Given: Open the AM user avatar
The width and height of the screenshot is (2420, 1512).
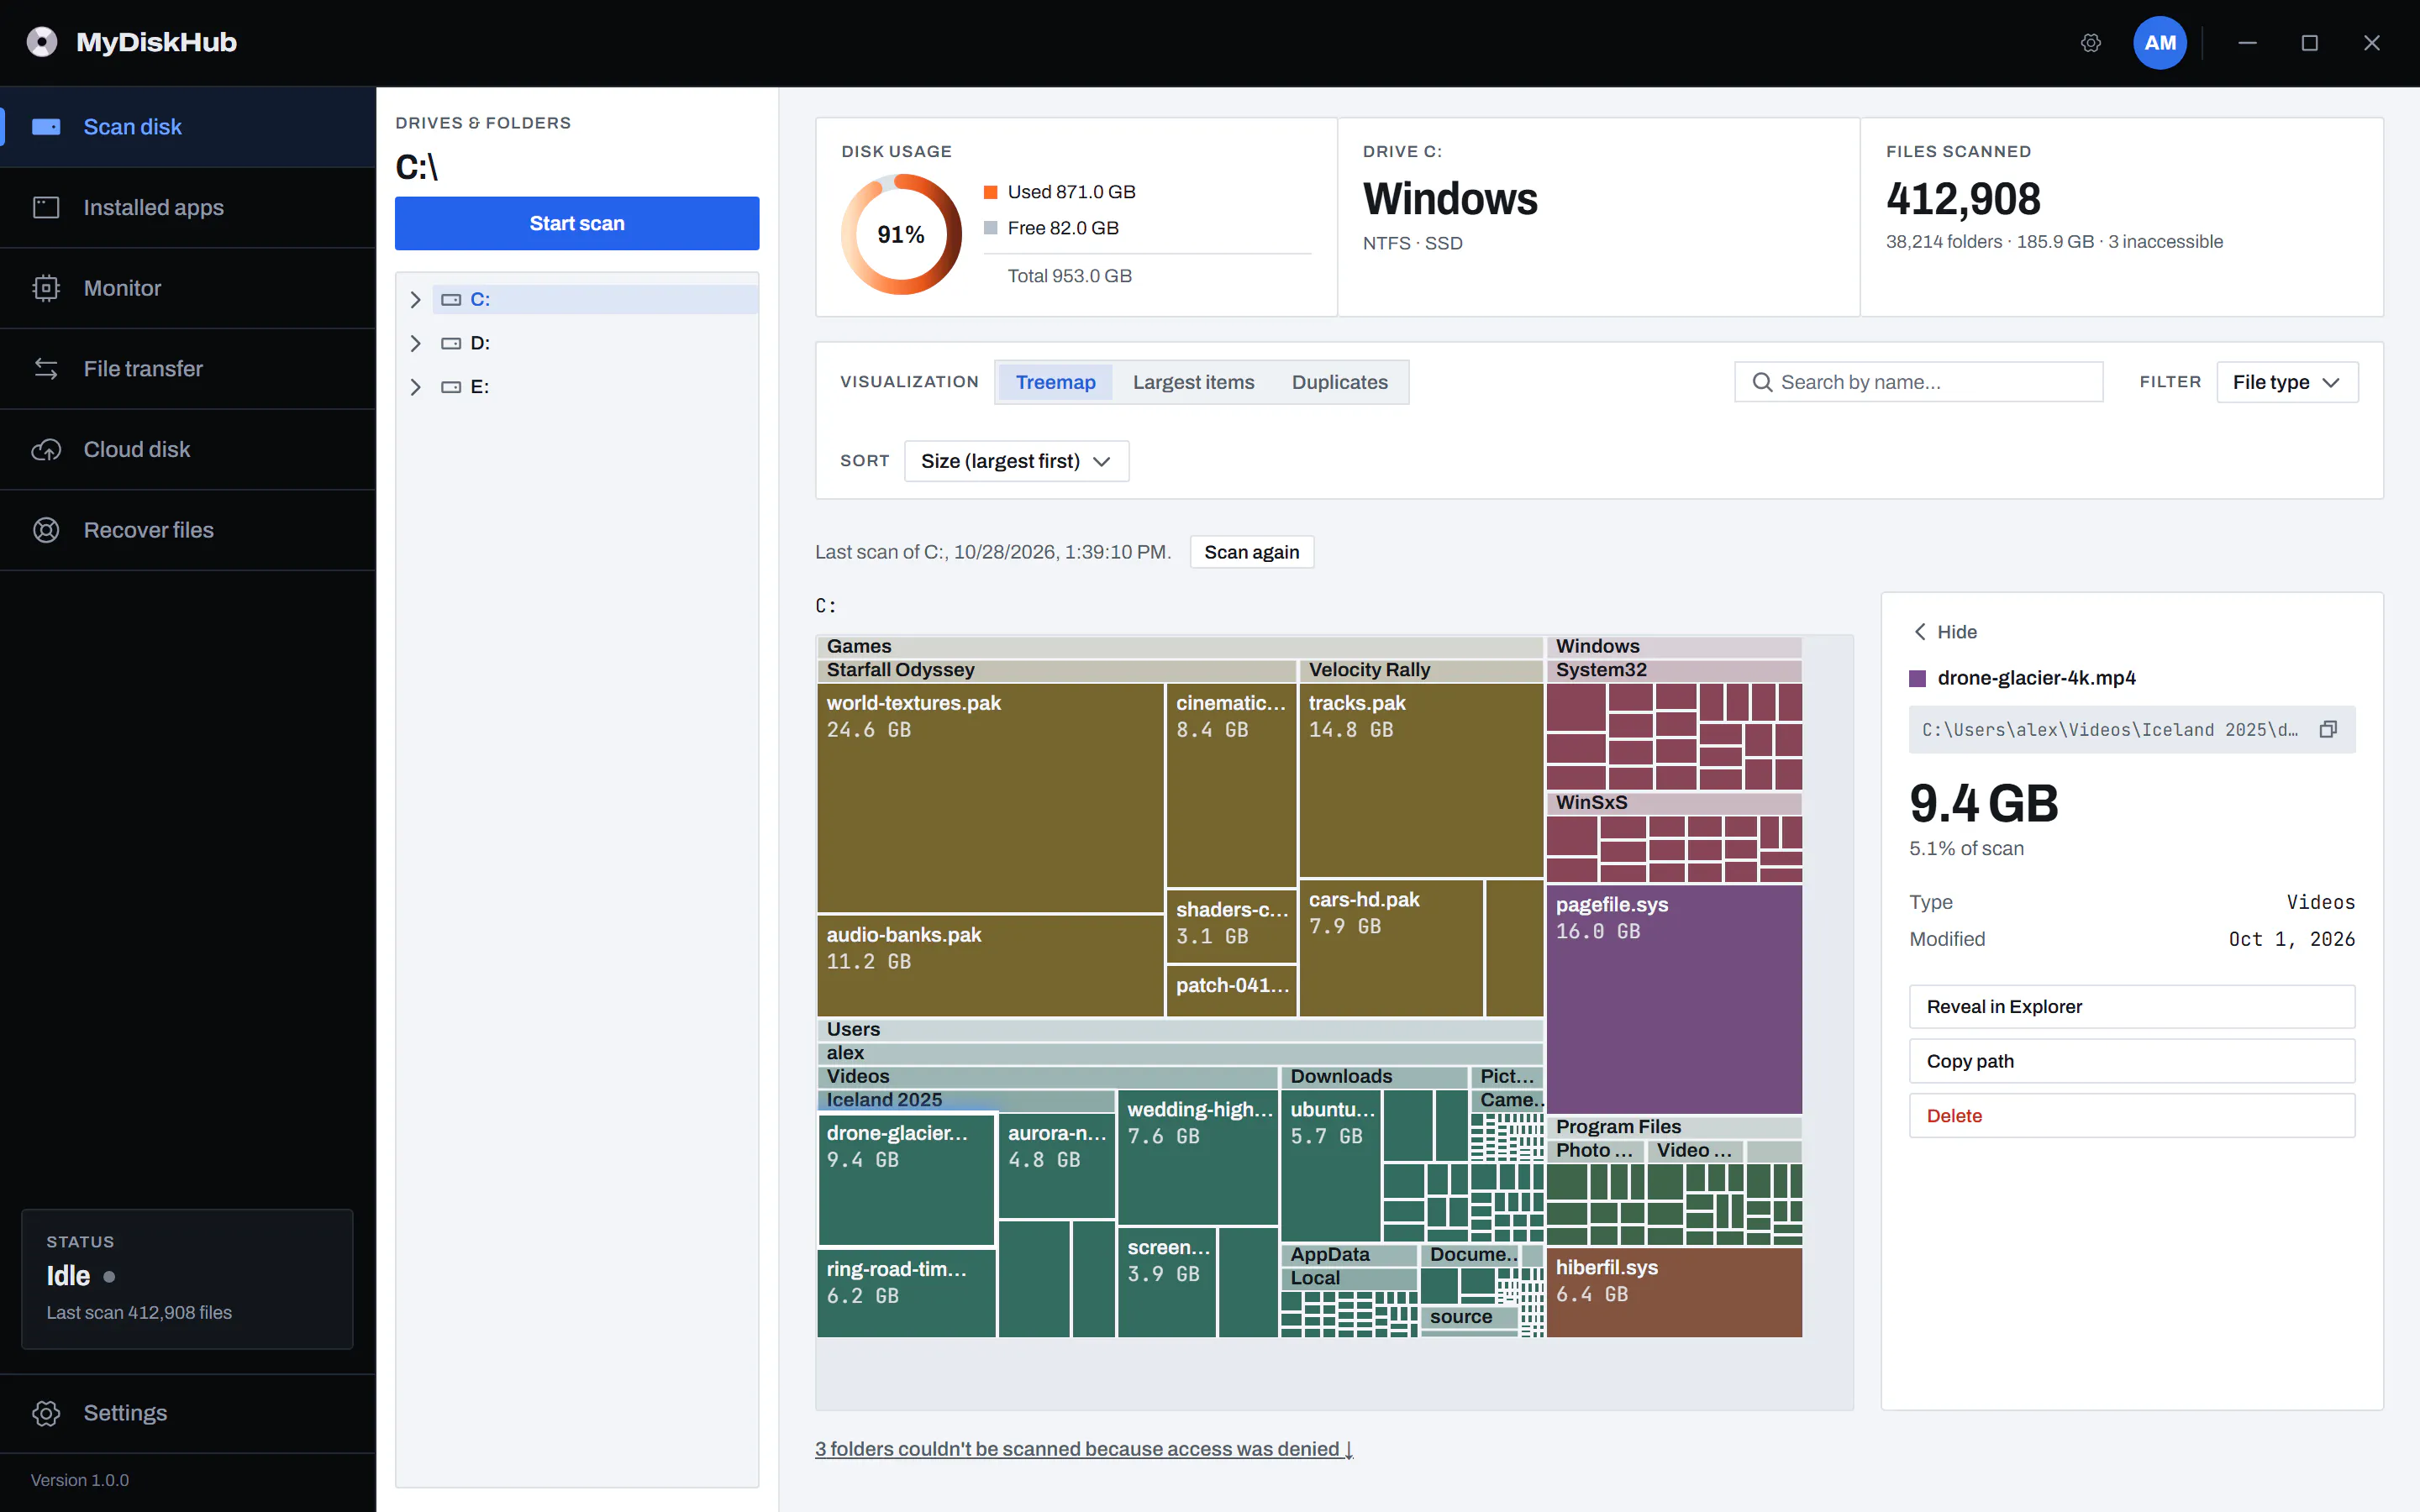Looking at the screenshot, I should click(2160, 43).
